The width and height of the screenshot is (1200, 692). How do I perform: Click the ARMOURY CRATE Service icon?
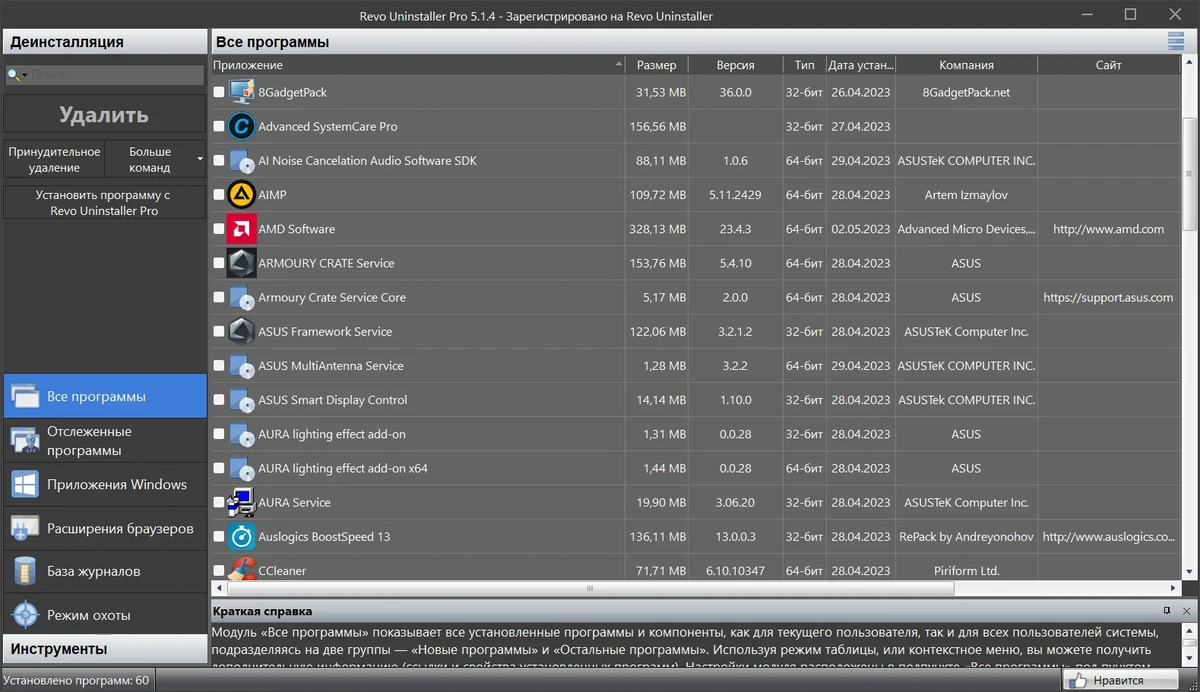[241, 263]
